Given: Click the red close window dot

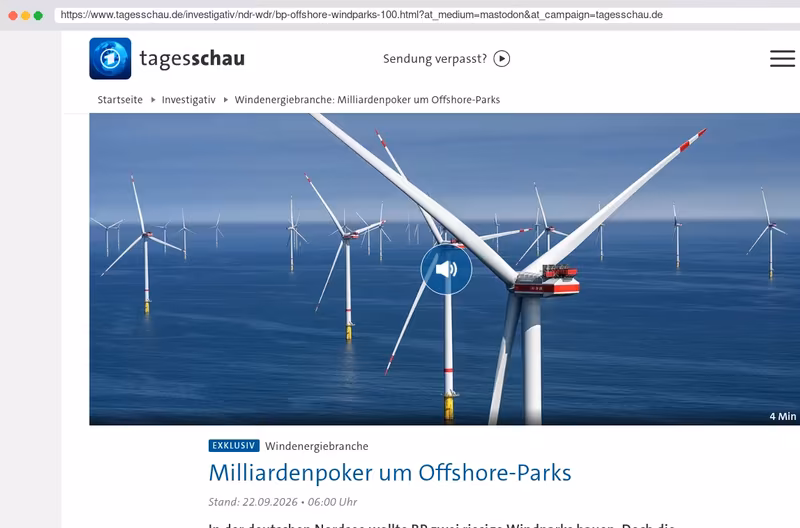Looking at the screenshot, I should (x=13, y=16).
